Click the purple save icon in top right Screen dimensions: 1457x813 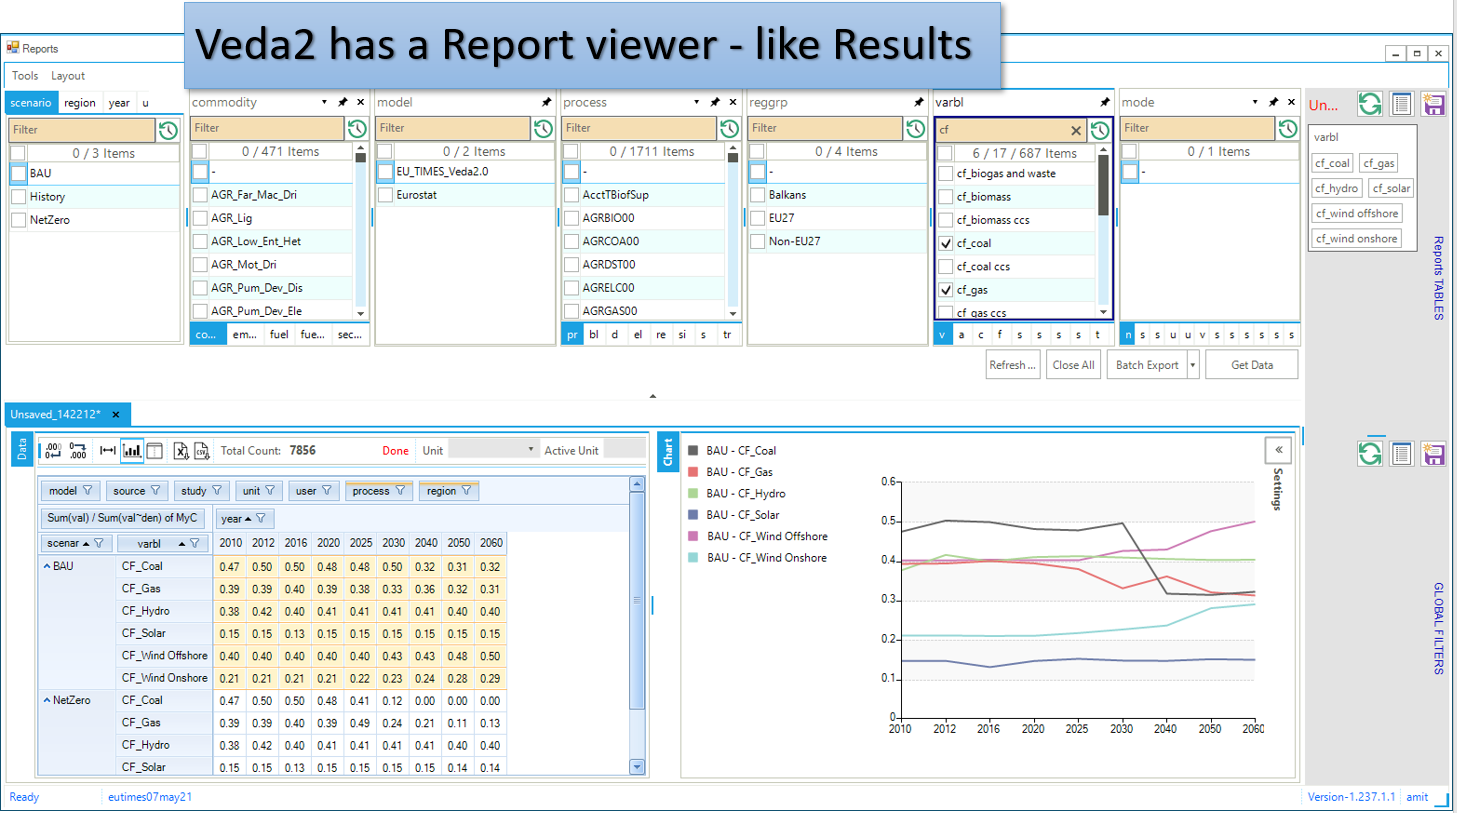1433,103
